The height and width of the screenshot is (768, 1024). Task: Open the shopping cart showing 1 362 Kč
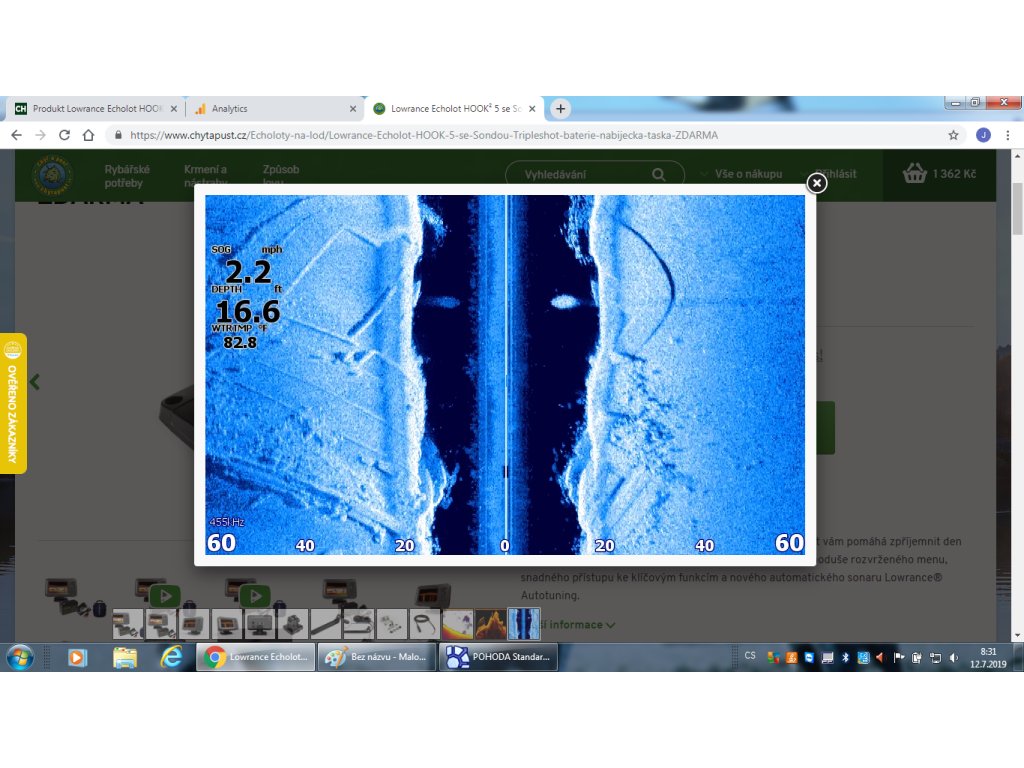pyautogui.click(x=938, y=174)
